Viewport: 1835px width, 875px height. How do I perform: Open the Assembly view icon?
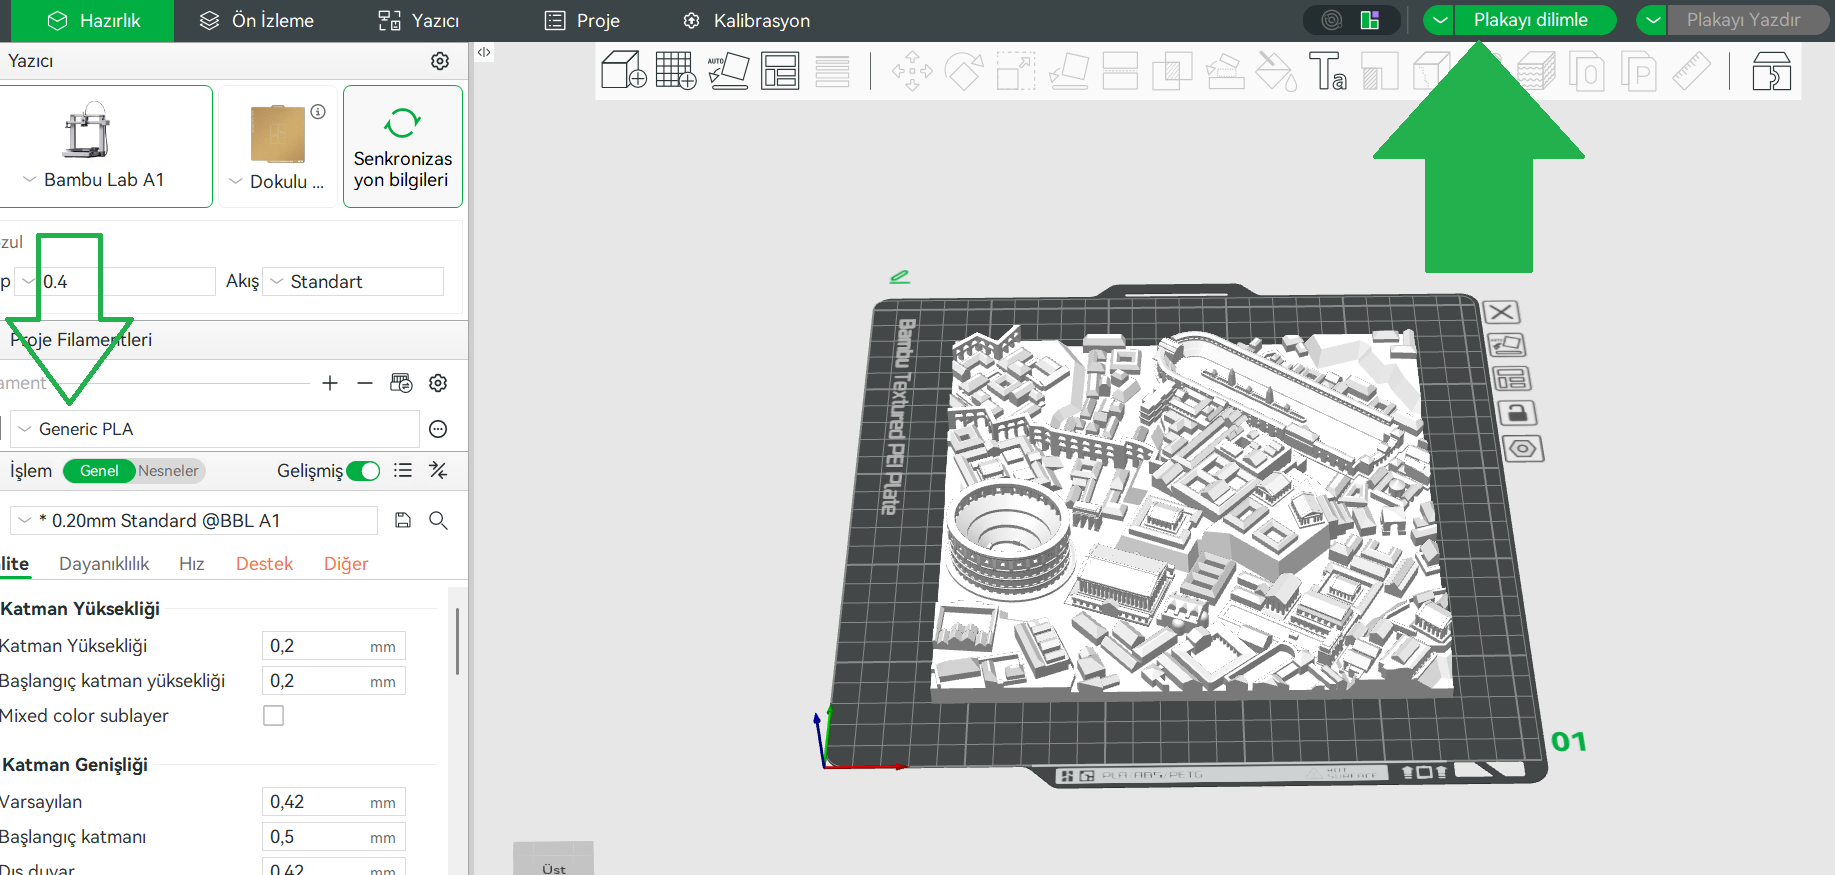[1771, 71]
